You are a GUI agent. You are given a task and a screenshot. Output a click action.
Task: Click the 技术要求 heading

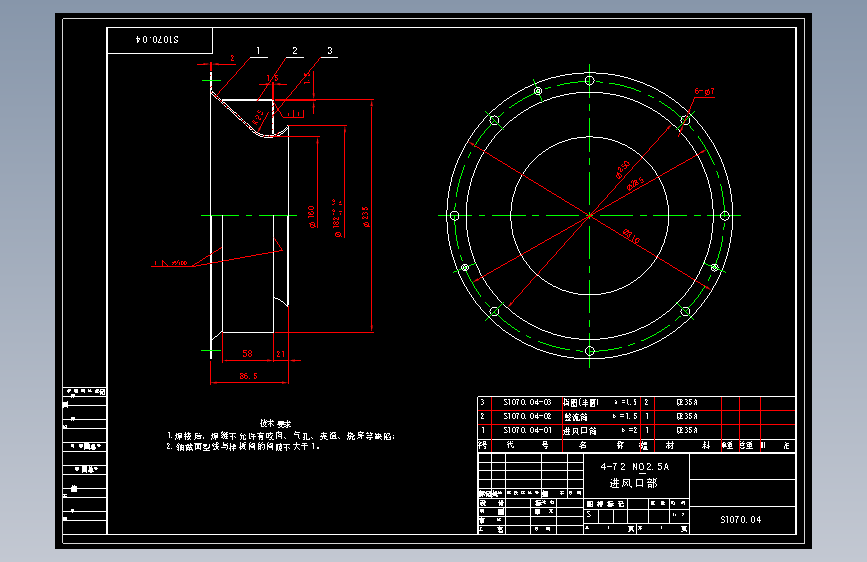point(275,424)
